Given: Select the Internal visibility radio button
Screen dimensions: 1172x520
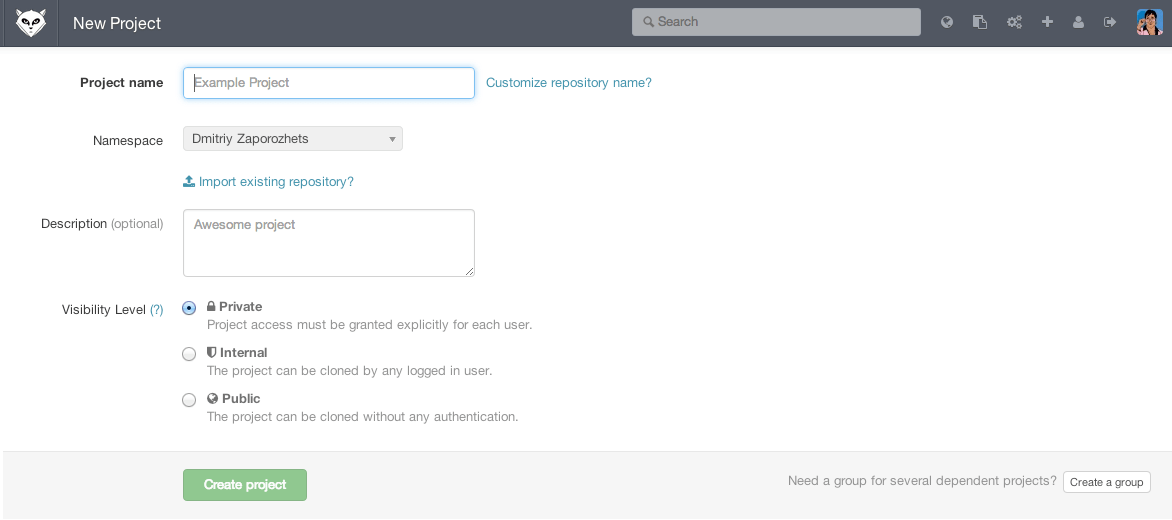Looking at the screenshot, I should (x=189, y=354).
